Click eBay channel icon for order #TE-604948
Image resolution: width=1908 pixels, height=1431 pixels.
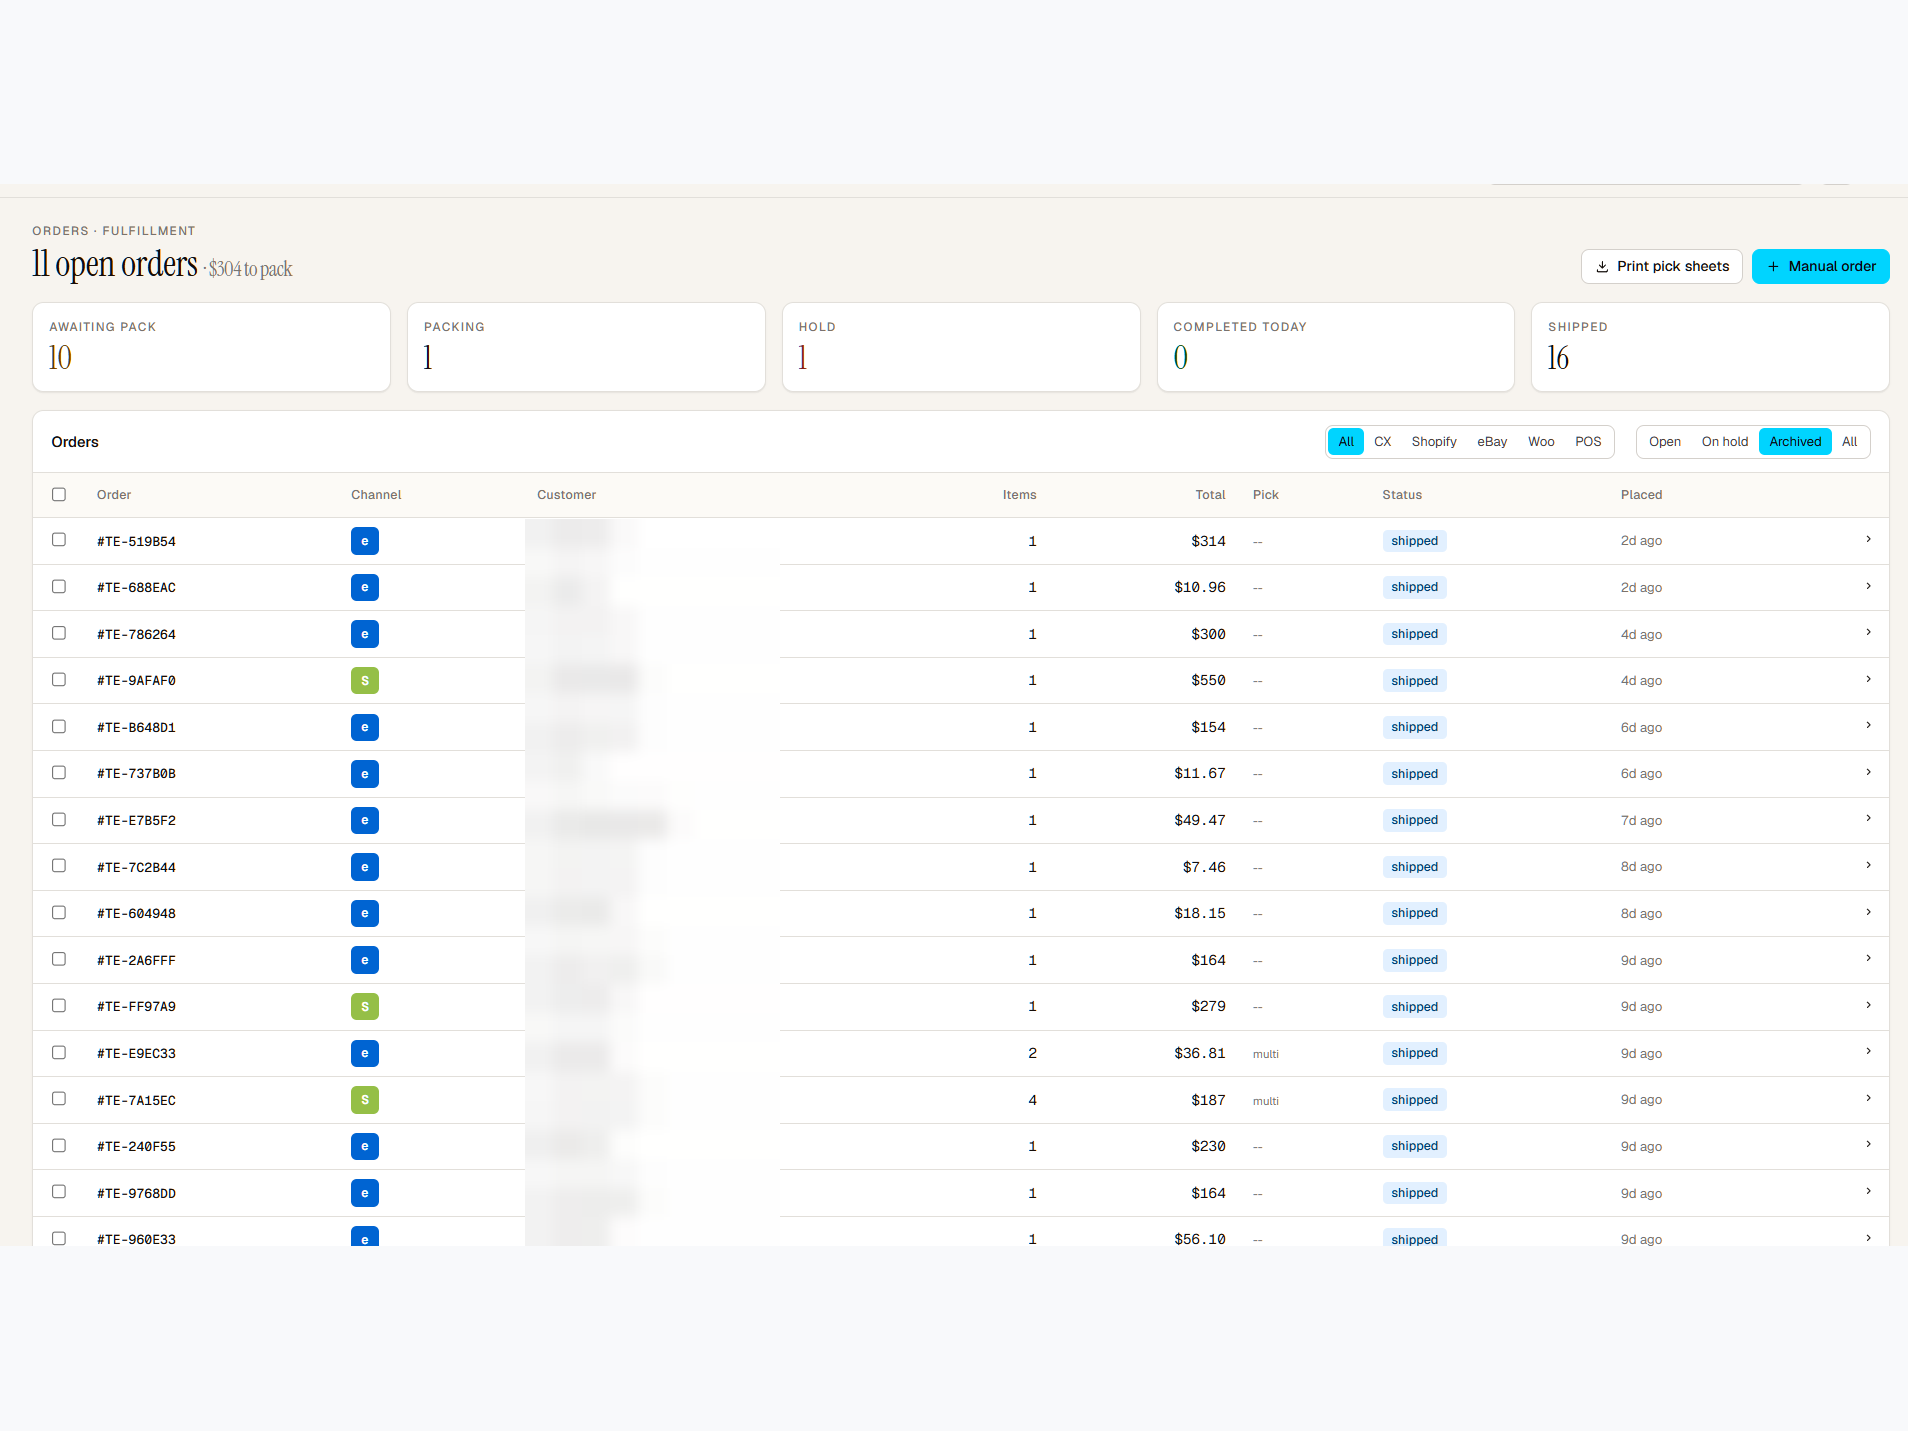(x=365, y=913)
